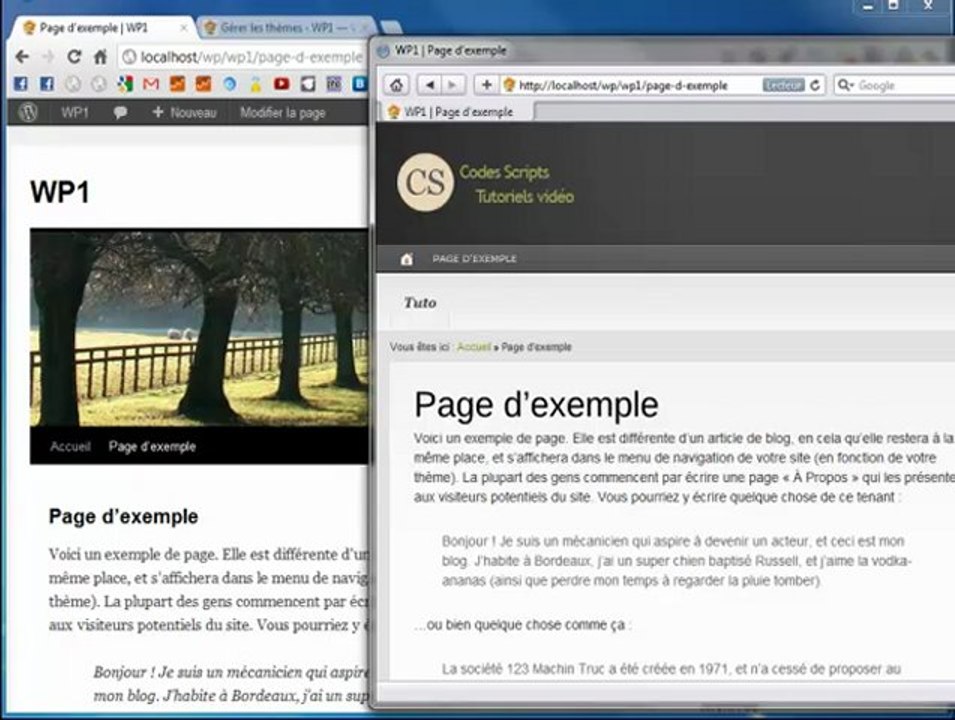Go forward in the Safari window
Viewport: 955px width, 720px height.
(453, 85)
